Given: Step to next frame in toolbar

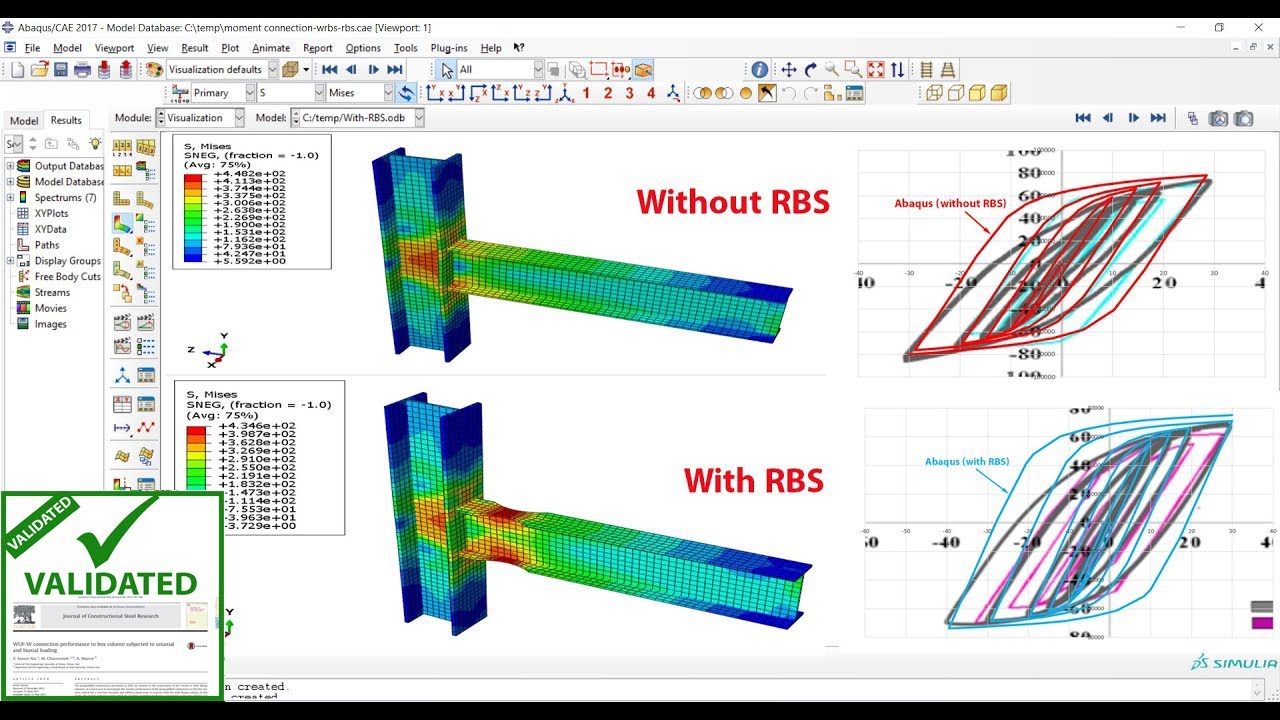Looking at the screenshot, I should [x=373, y=70].
